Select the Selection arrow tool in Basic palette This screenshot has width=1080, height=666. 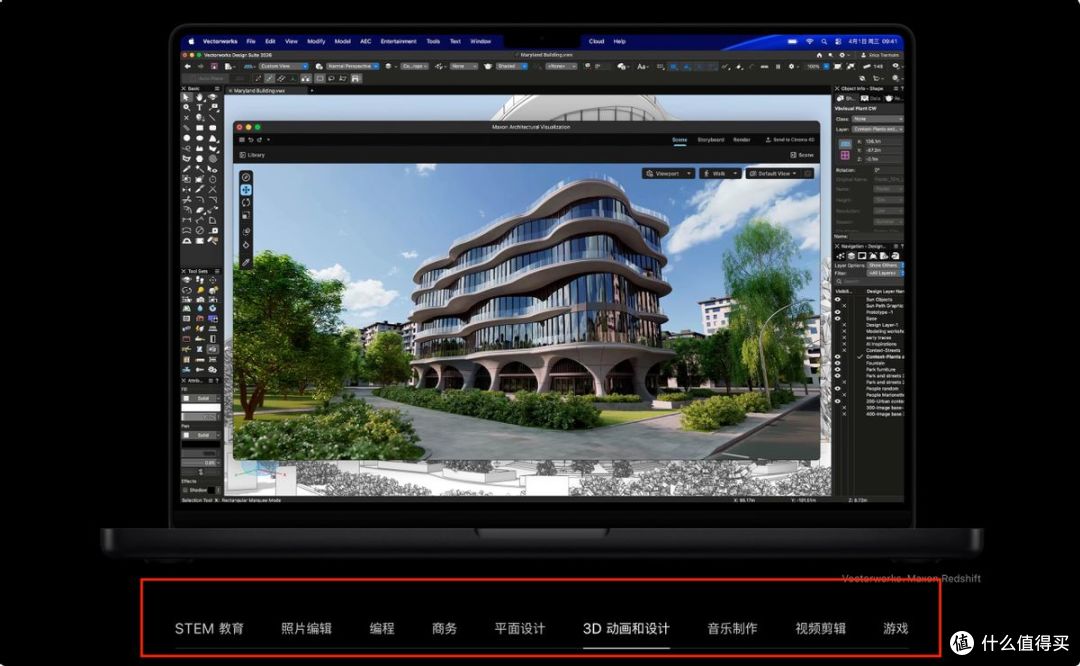pos(187,98)
